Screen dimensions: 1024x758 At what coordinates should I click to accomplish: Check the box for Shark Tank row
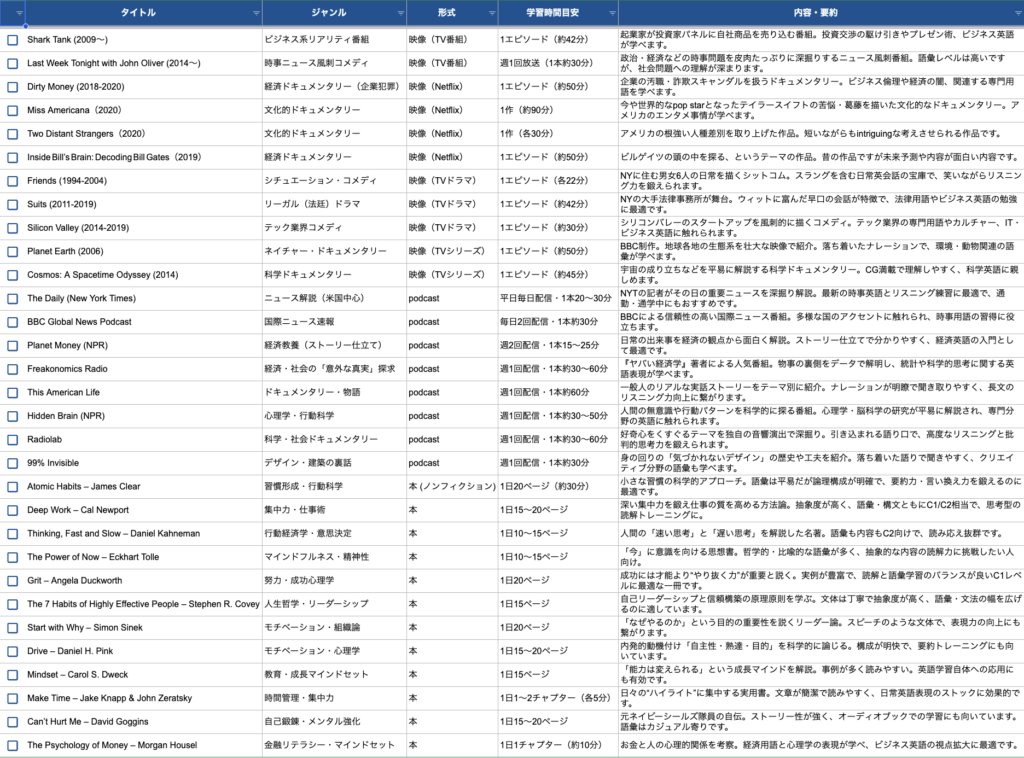point(13,40)
